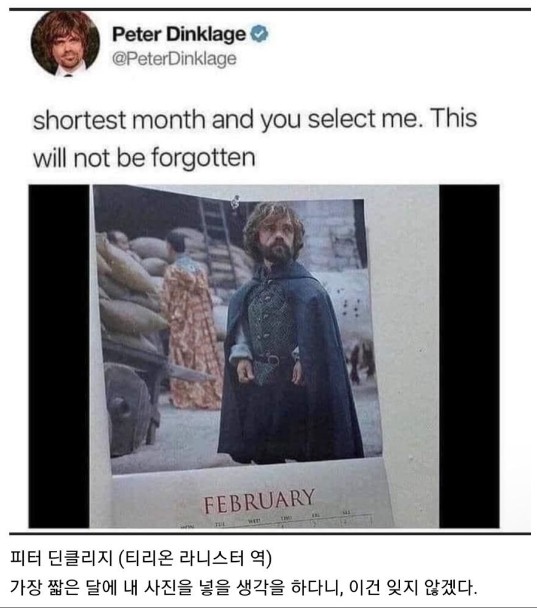Screen dimensions: 537x612
Task: Click the FEBRUARY heading on the calendar
Action: click(259, 501)
